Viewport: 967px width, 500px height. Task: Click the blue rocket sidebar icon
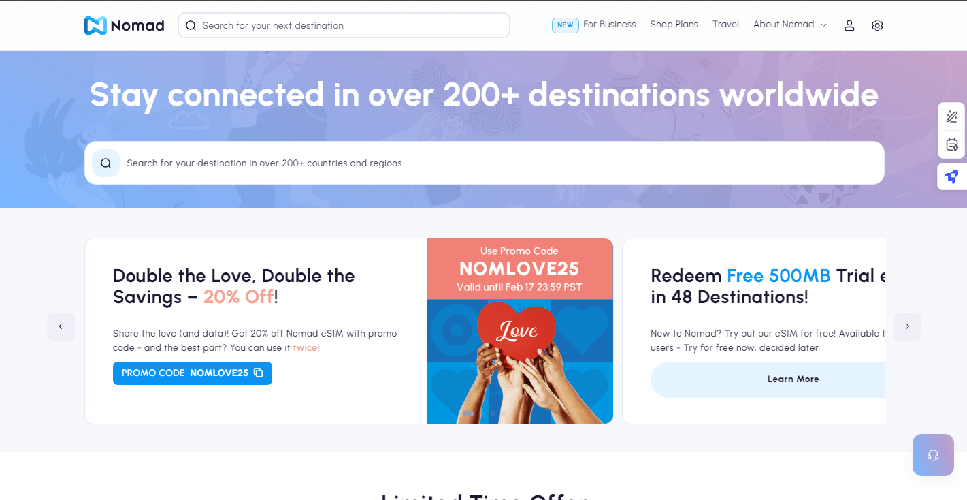[x=952, y=177]
